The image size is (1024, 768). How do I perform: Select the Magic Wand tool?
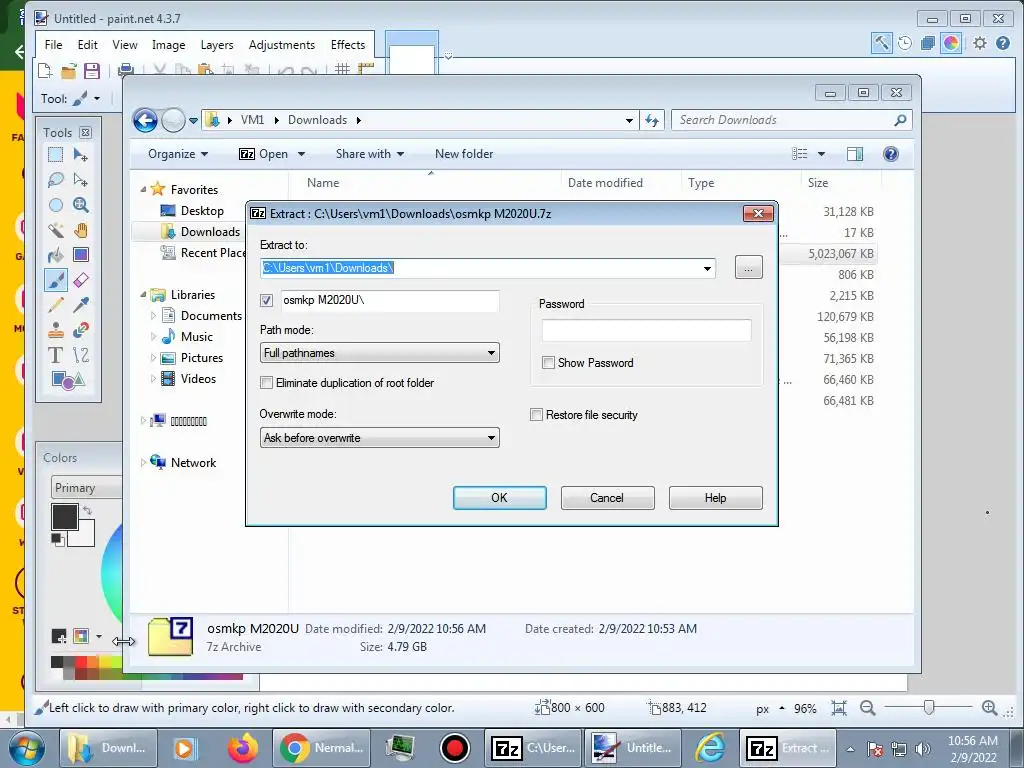pos(56,230)
